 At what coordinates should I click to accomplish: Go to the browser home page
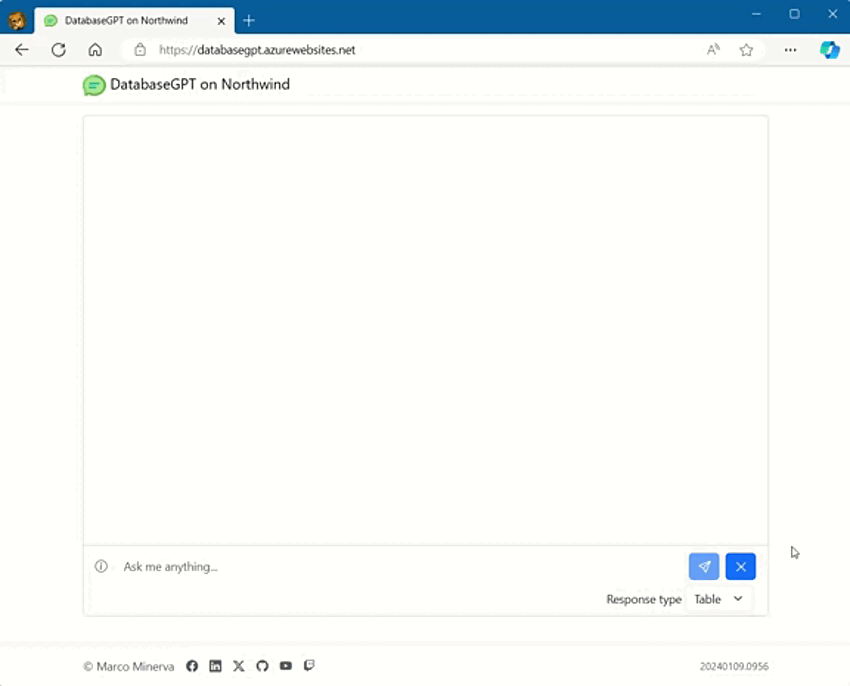[95, 50]
